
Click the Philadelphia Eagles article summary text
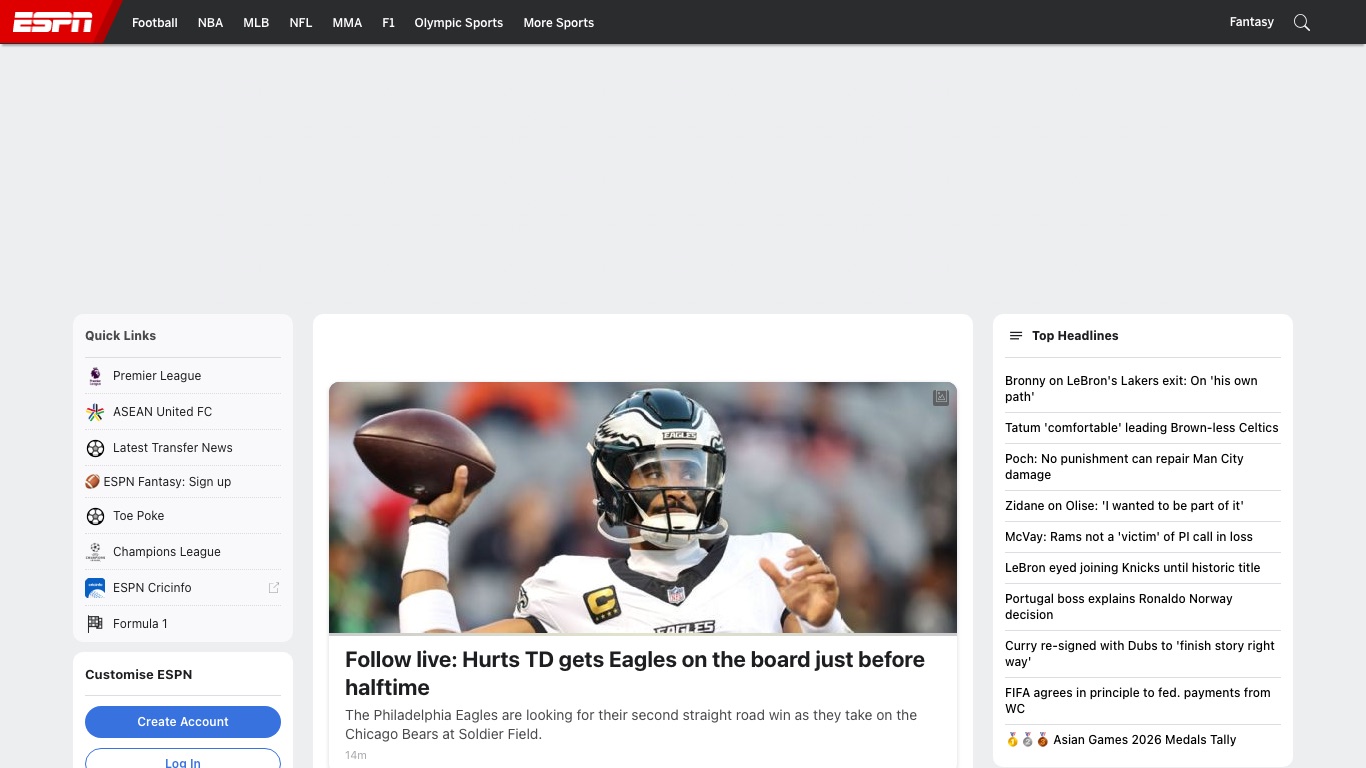tap(631, 725)
